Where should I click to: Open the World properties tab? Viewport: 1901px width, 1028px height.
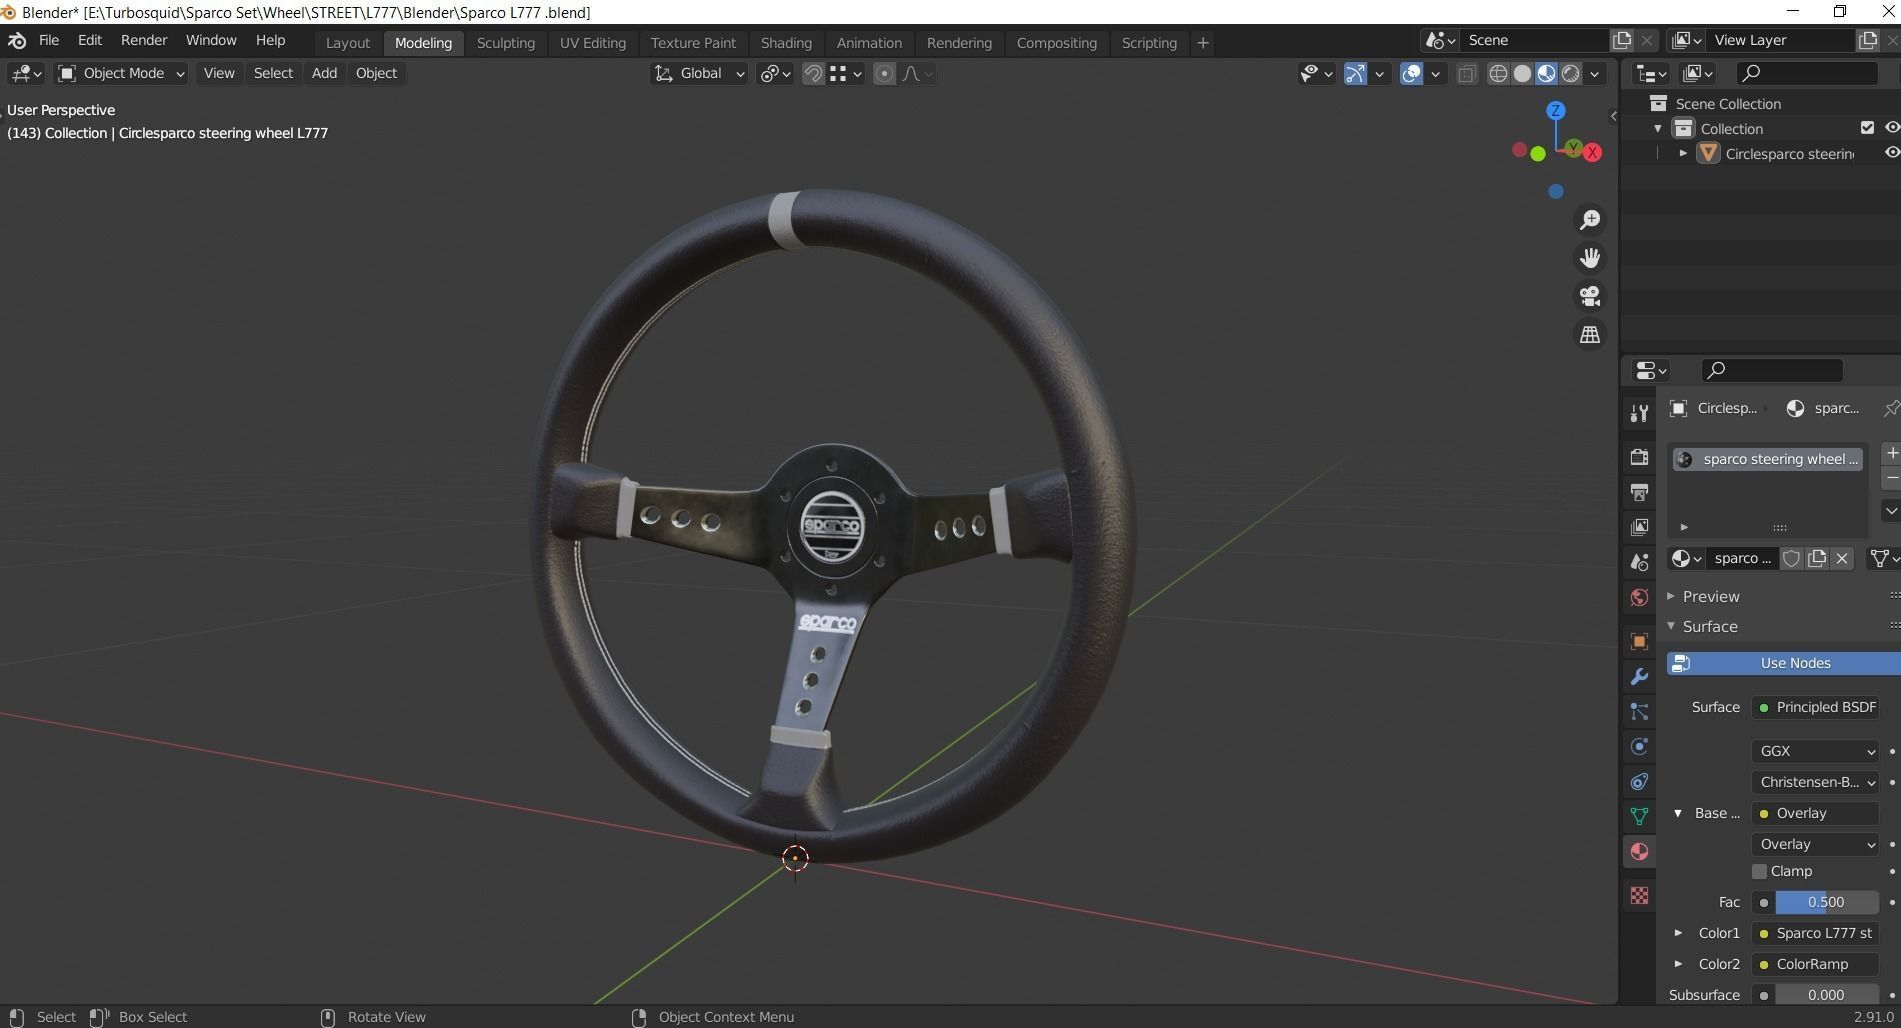click(x=1639, y=598)
